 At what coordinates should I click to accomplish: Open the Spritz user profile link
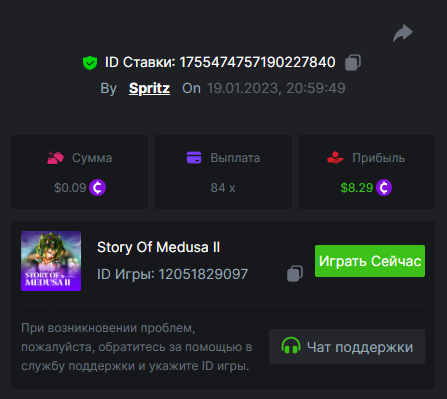[149, 88]
